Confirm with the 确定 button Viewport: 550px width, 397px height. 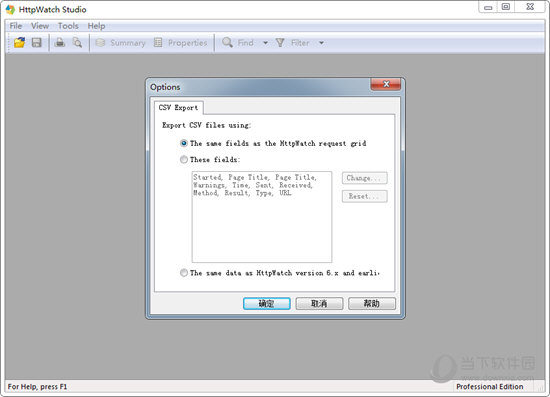point(267,303)
